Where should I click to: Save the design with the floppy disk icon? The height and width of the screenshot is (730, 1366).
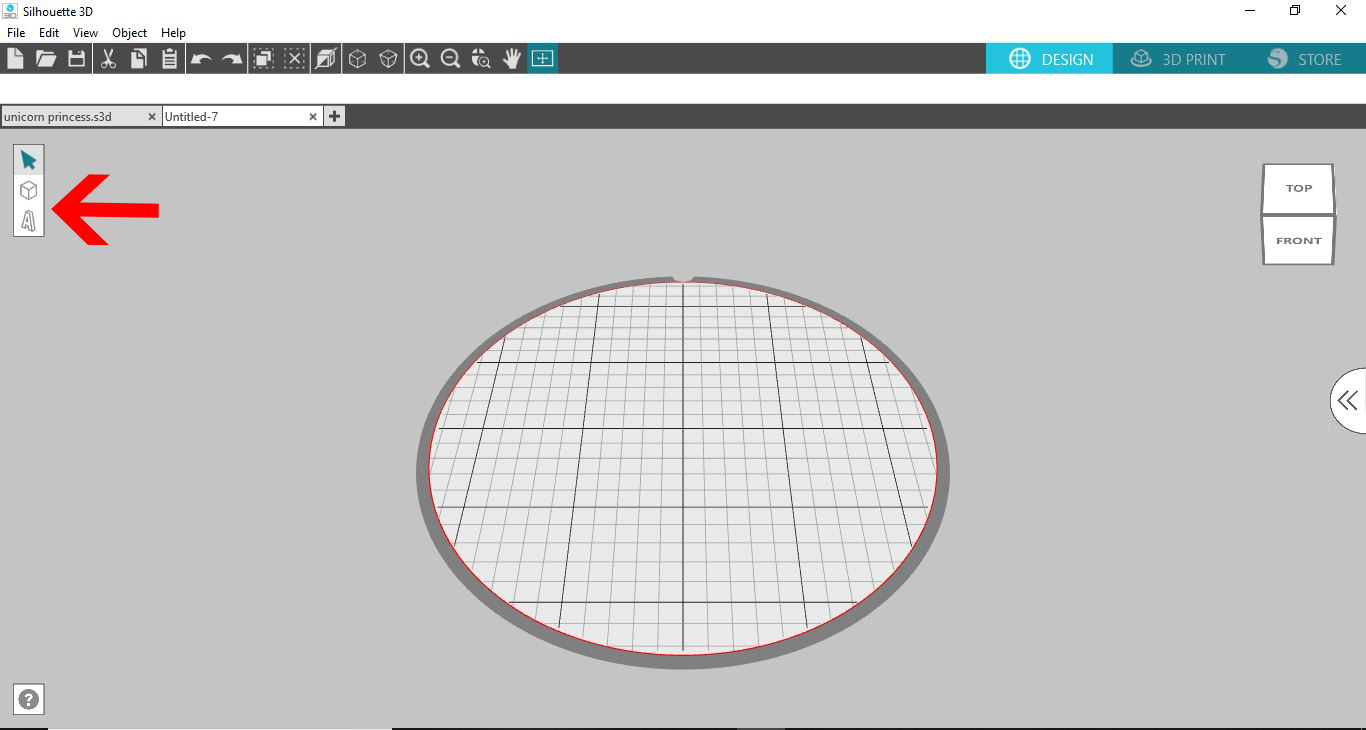pyautogui.click(x=76, y=59)
